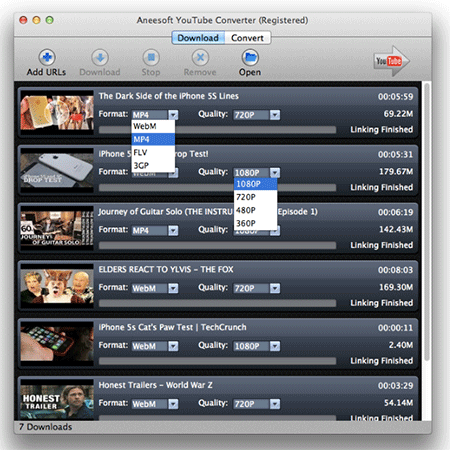
Task: Choose 3GP in the format list
Action: 153,166
